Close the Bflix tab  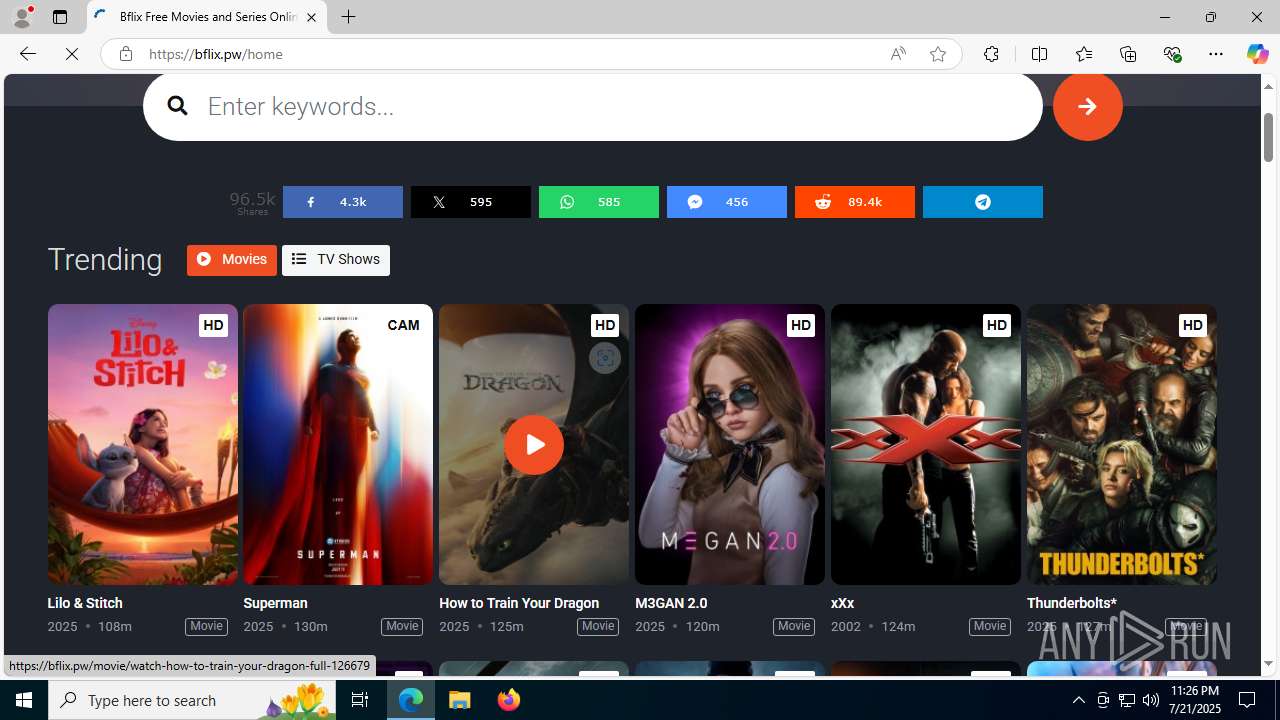click(311, 17)
